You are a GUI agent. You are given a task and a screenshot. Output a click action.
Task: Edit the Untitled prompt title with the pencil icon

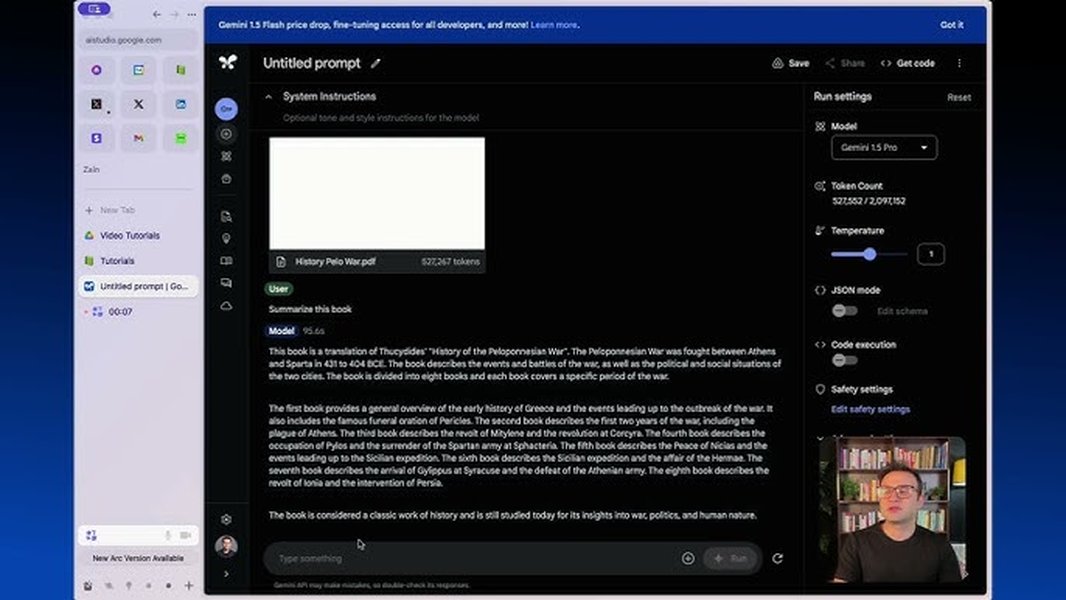point(375,63)
